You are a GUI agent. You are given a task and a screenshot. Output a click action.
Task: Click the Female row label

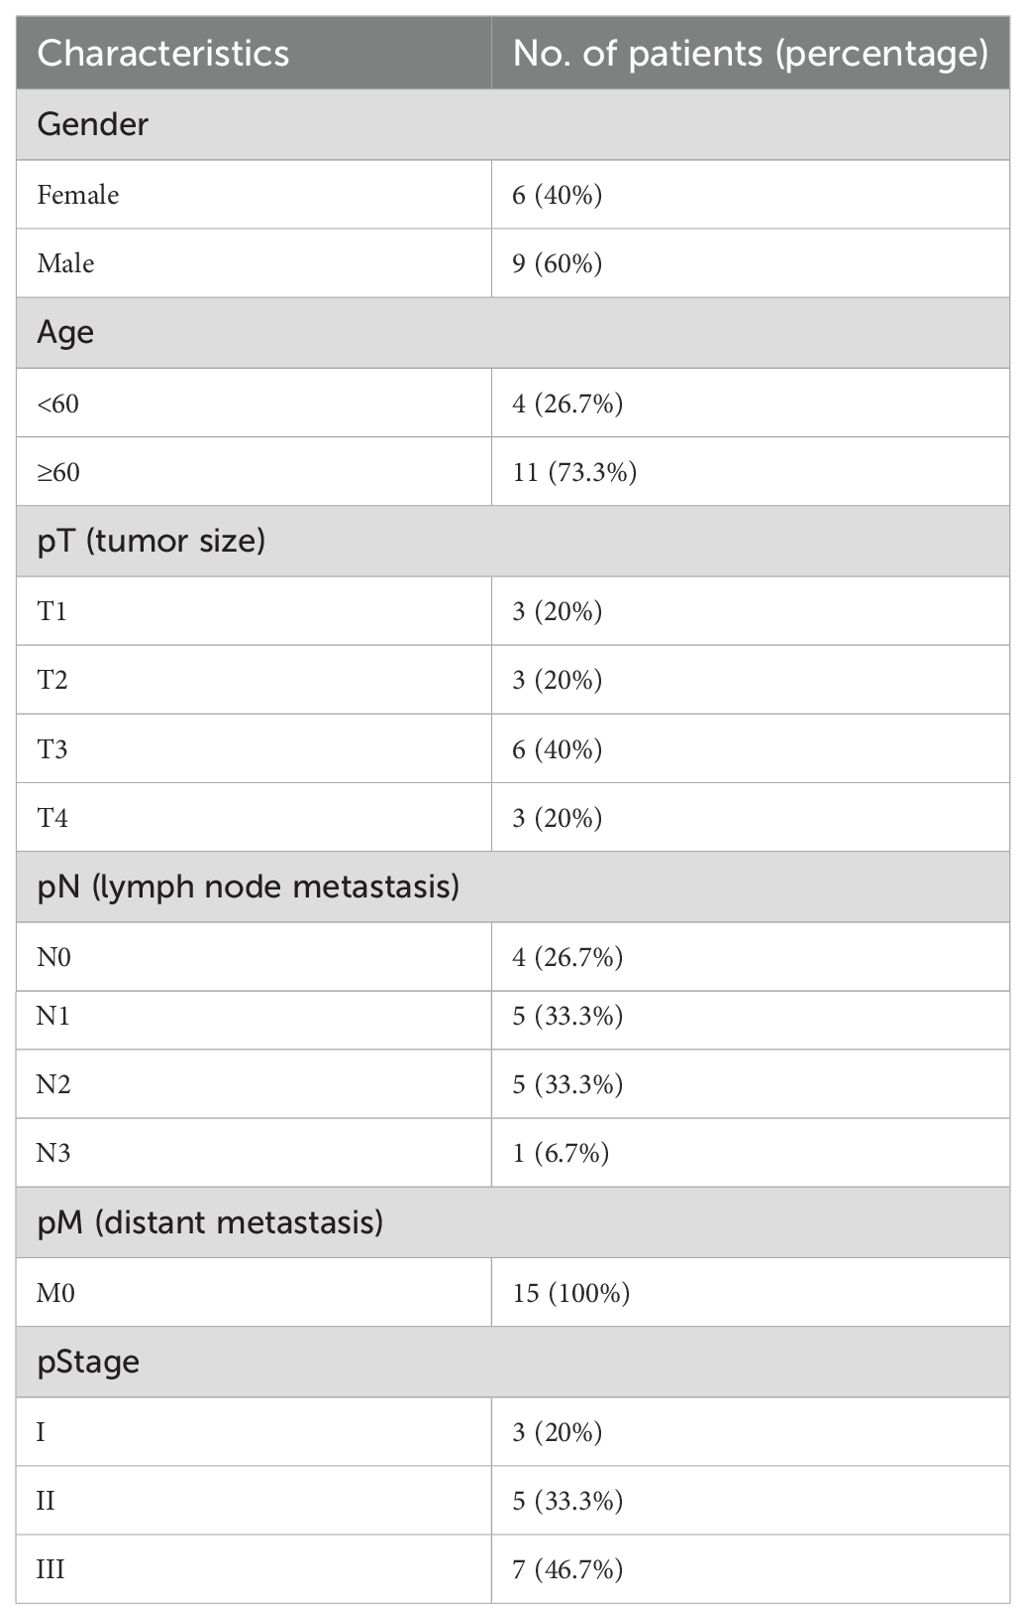pyautogui.click(x=78, y=194)
